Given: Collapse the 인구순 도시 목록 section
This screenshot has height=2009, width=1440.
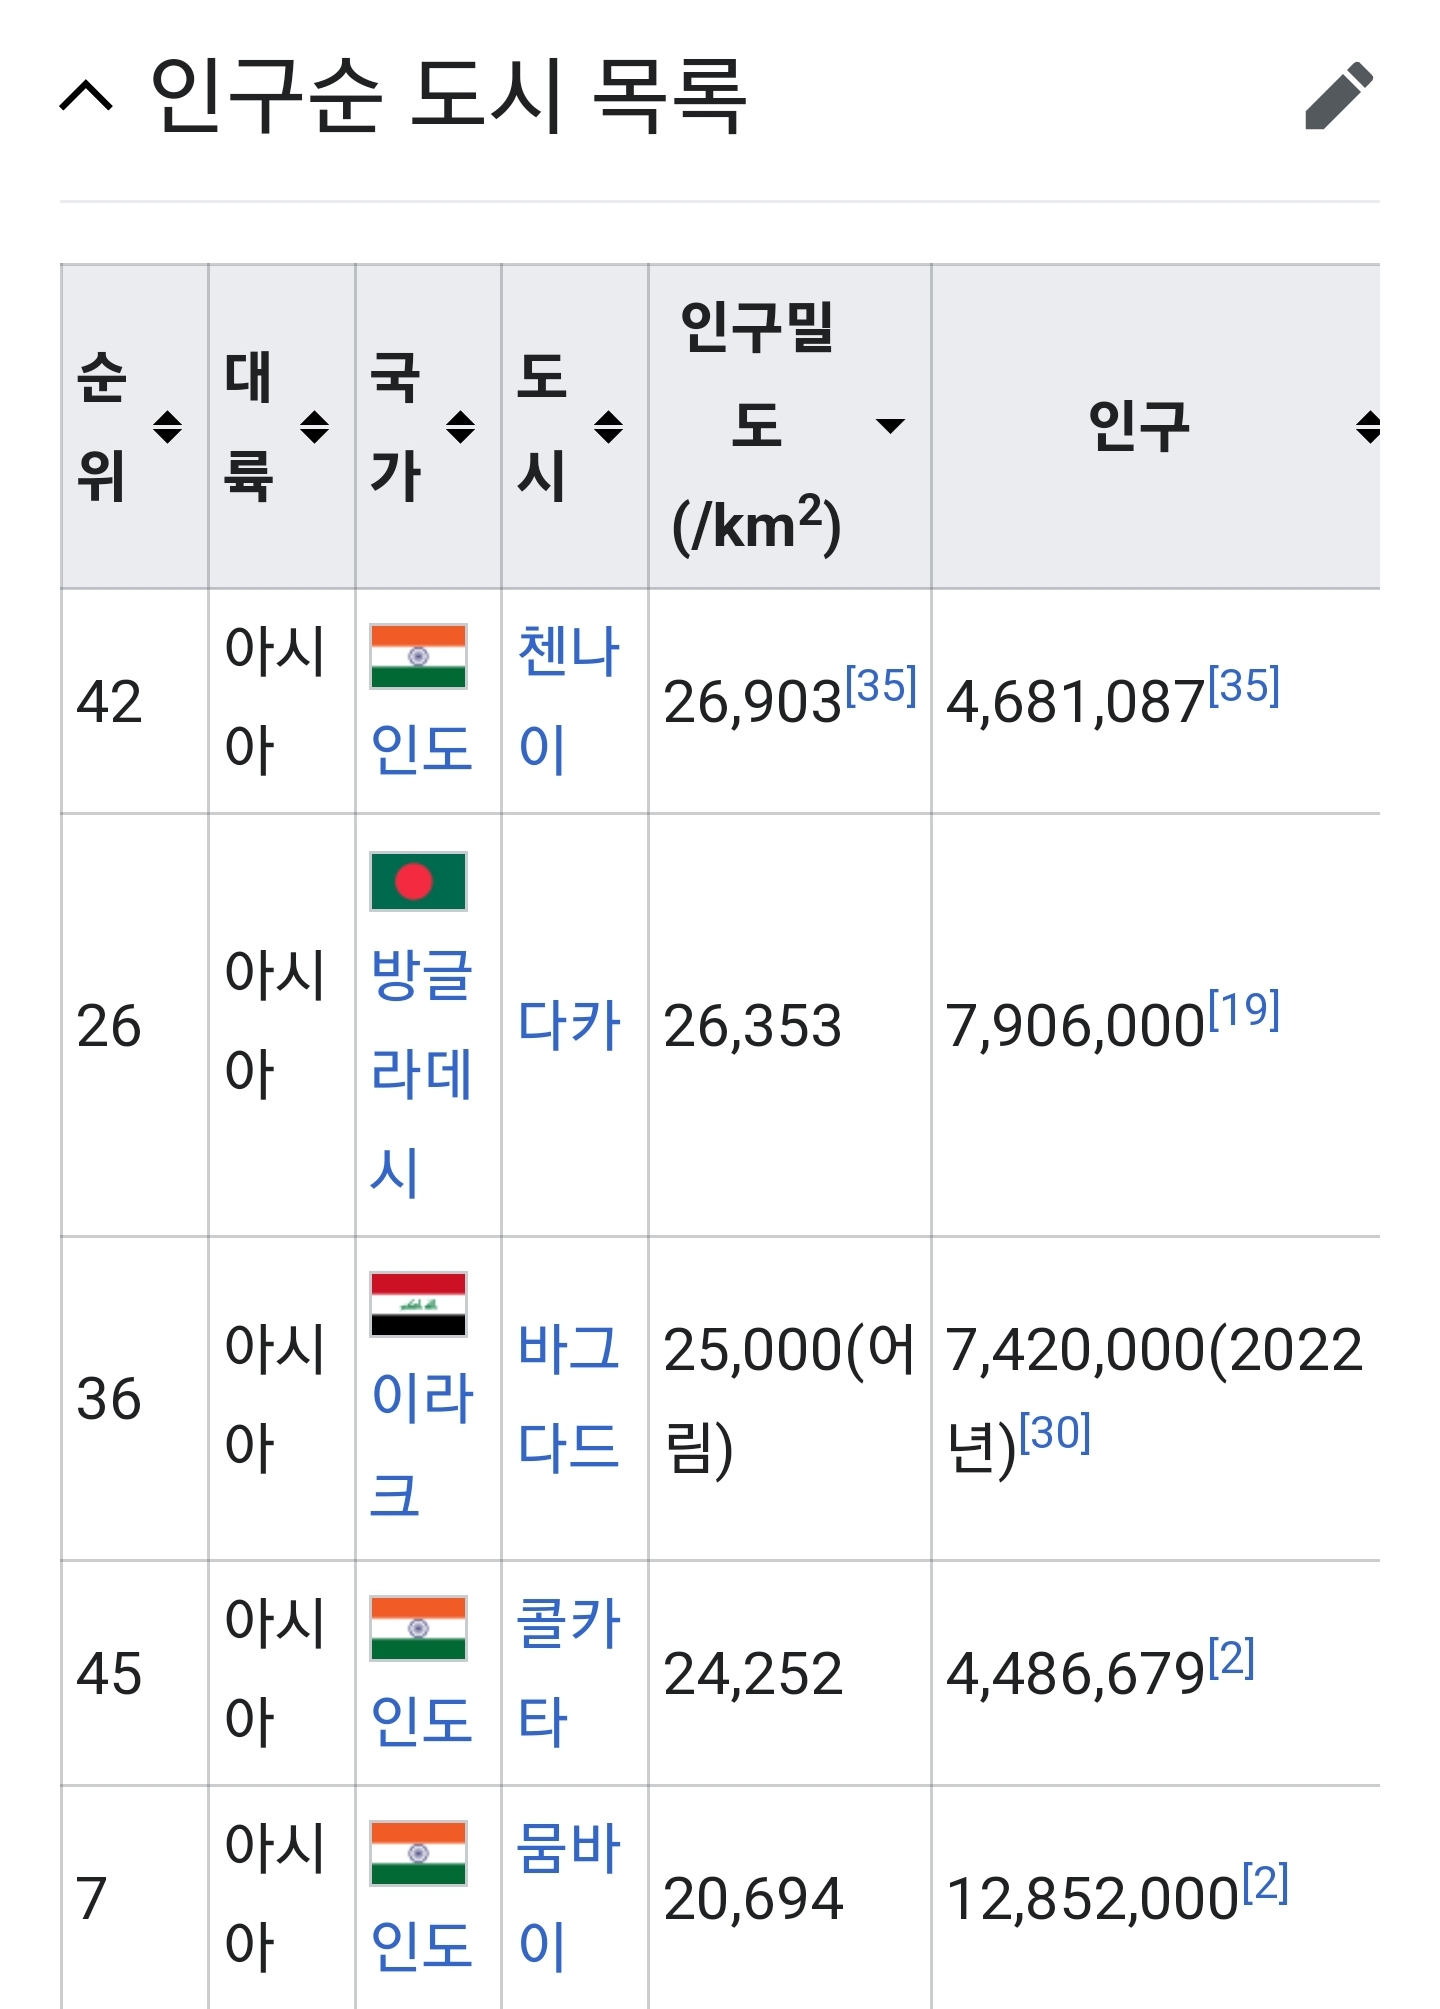Looking at the screenshot, I should 87,96.
